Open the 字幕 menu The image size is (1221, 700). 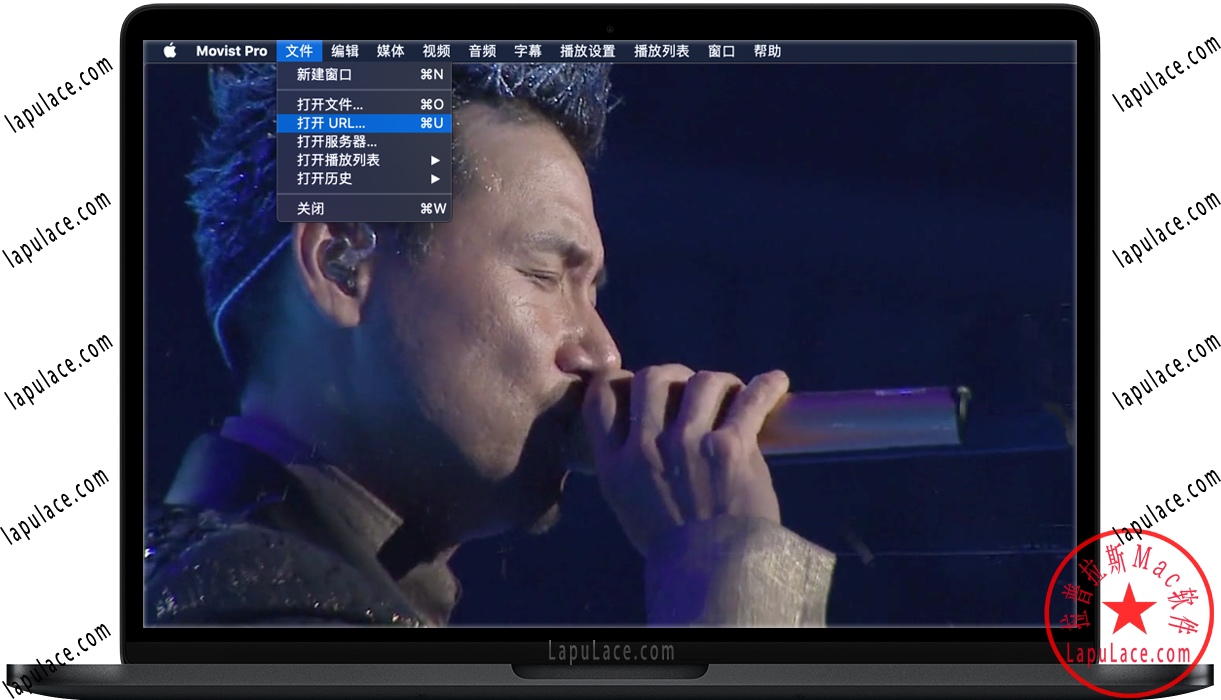[528, 51]
